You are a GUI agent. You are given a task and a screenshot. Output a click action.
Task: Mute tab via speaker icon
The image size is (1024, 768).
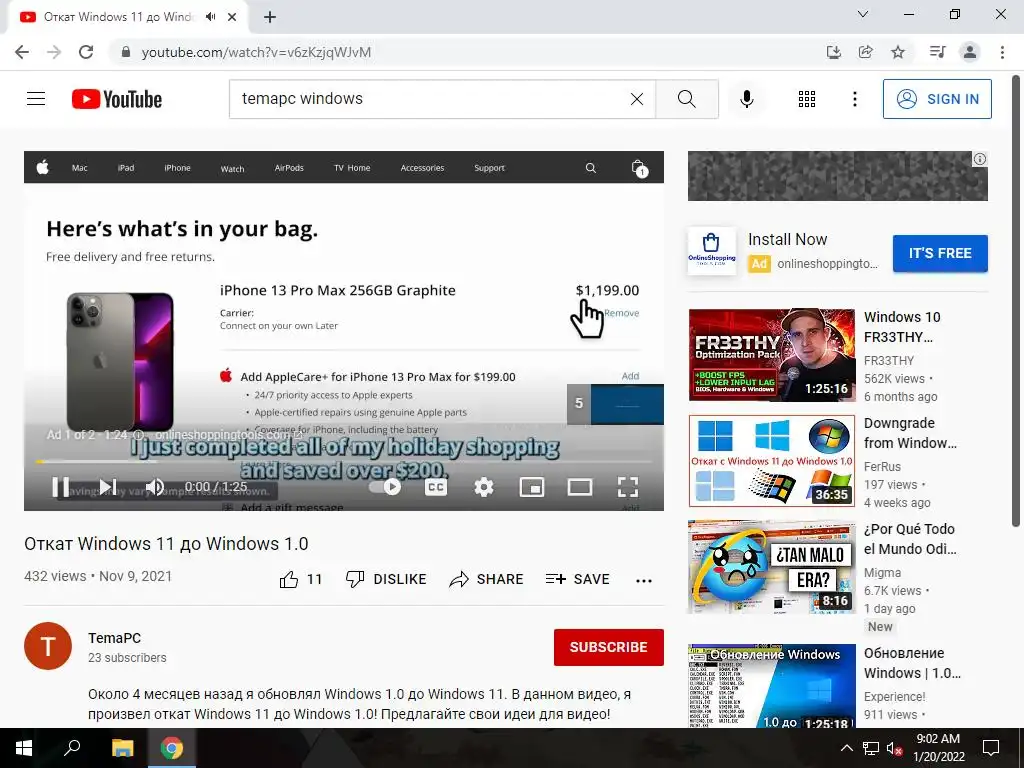point(210,17)
